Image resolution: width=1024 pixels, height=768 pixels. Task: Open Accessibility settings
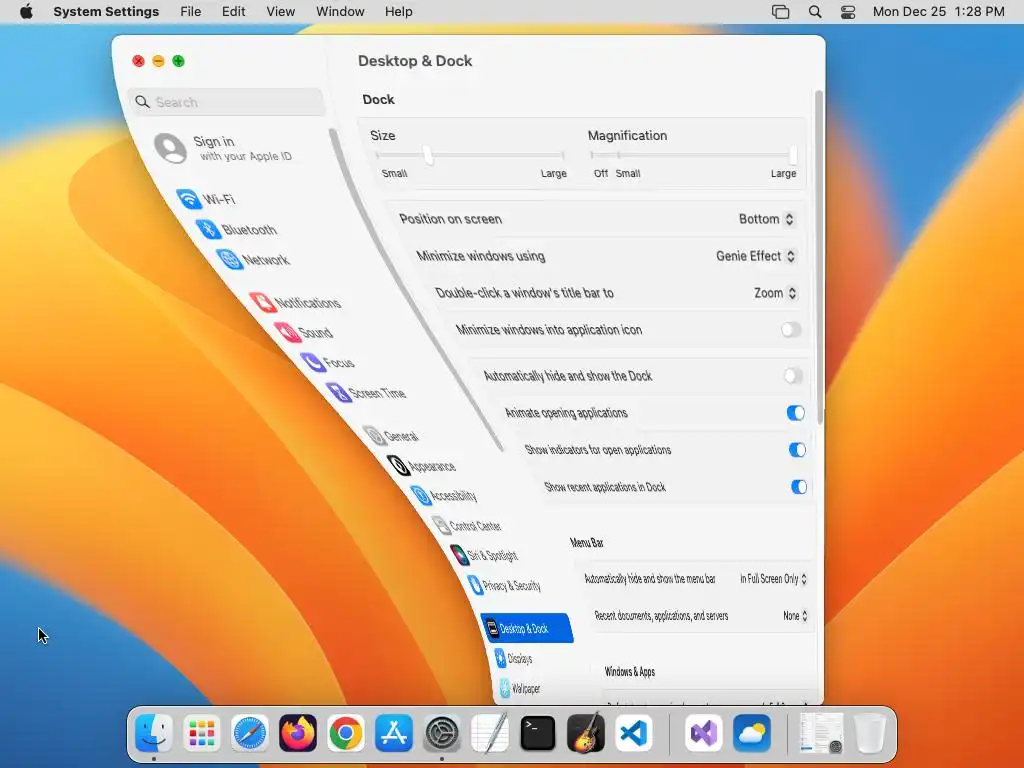coord(443,495)
